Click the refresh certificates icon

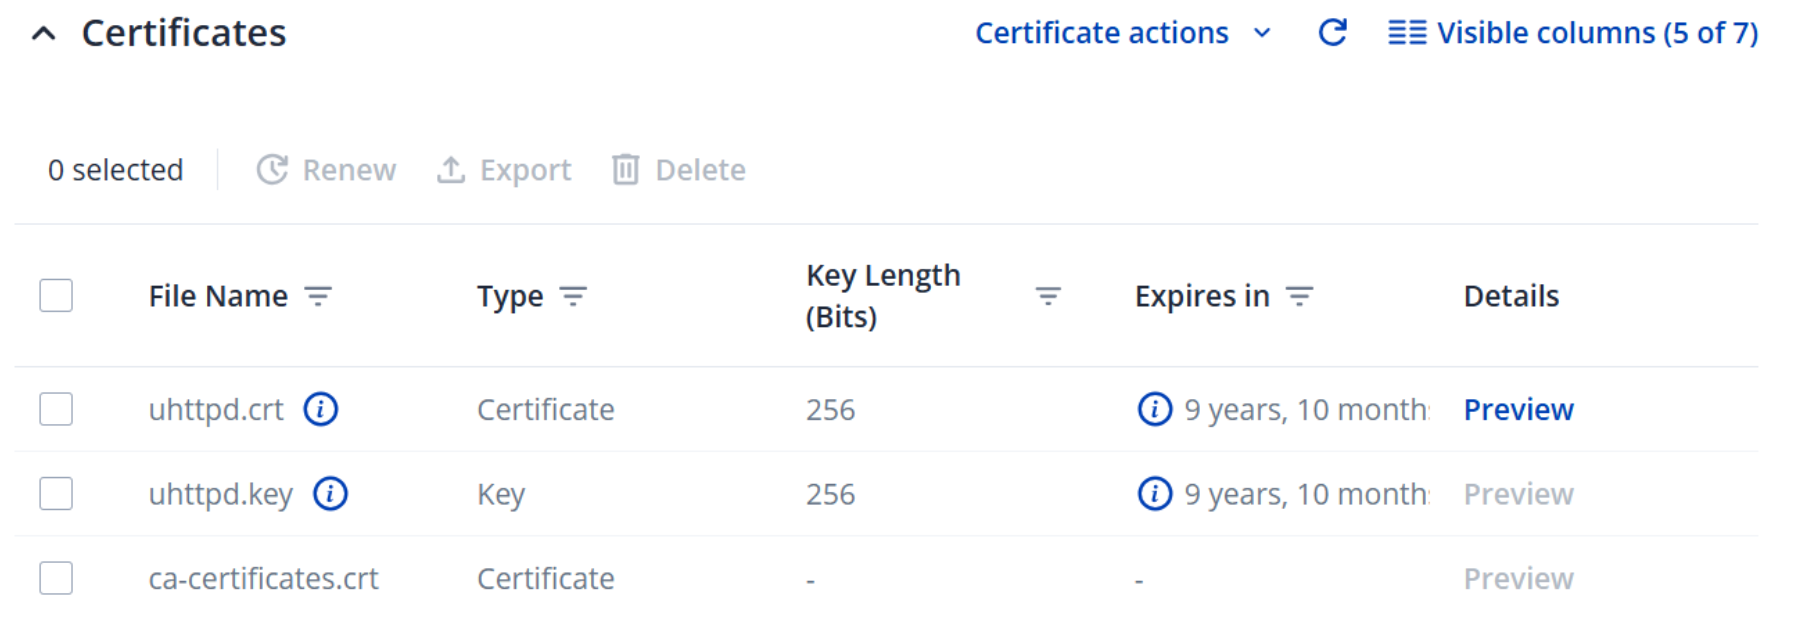point(1332,33)
